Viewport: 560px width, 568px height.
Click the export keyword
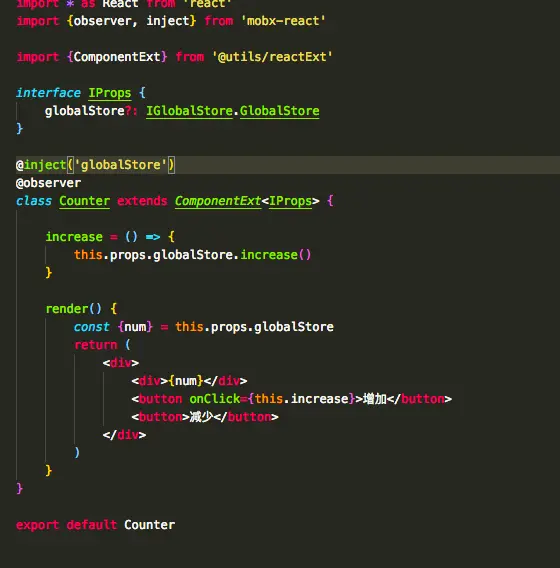[37, 525]
